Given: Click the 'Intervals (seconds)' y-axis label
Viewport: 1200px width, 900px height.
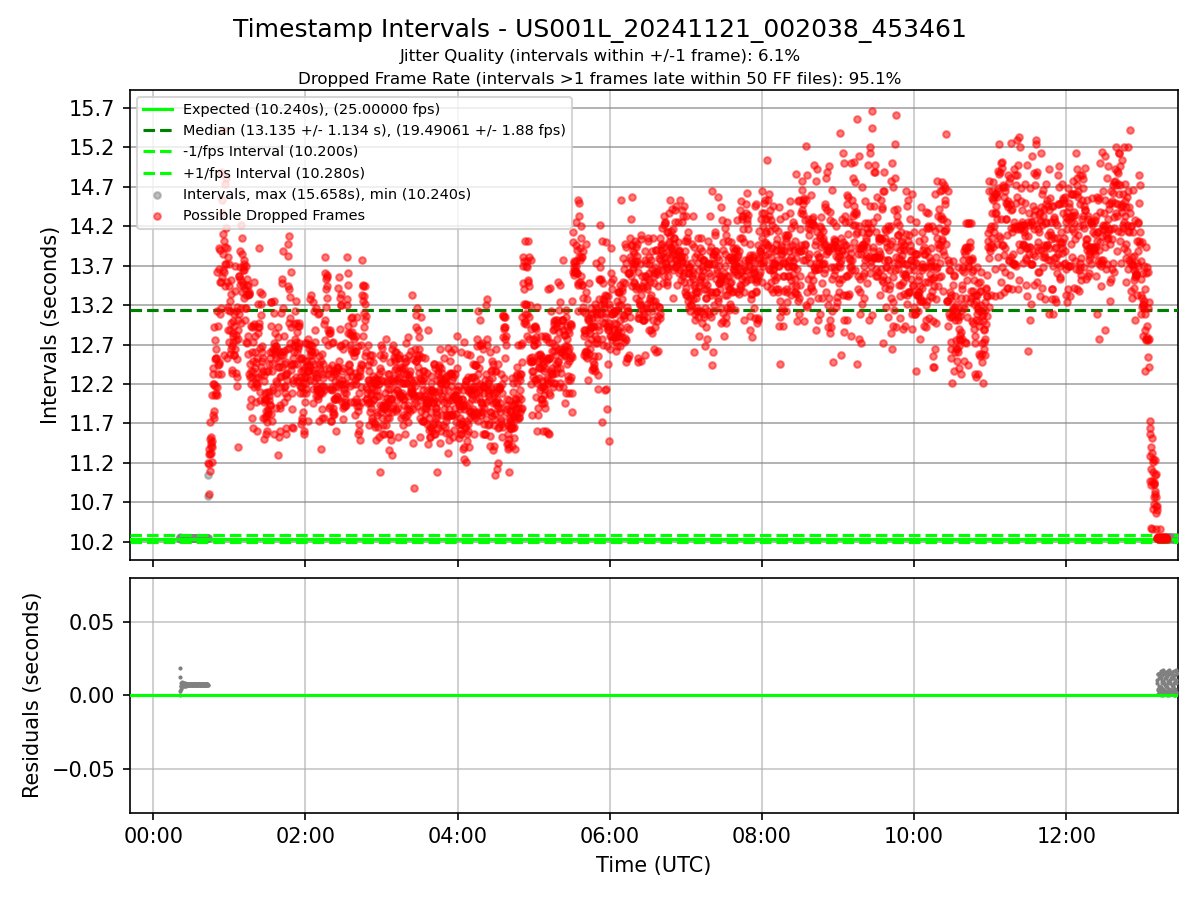Looking at the screenshot, I should pyautogui.click(x=49, y=325).
